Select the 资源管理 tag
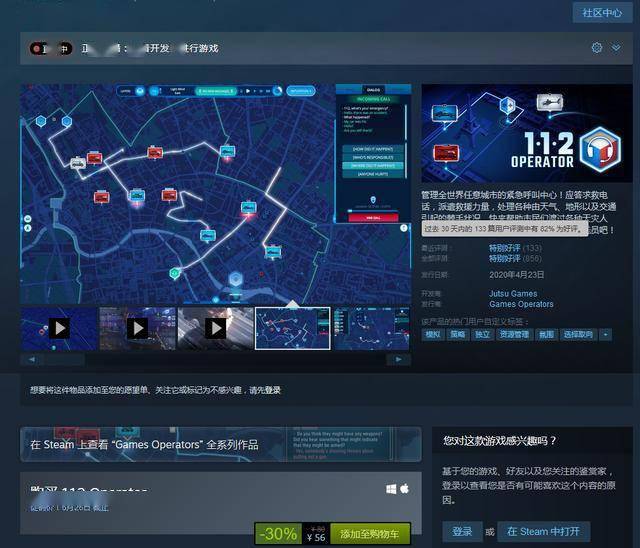 point(514,335)
